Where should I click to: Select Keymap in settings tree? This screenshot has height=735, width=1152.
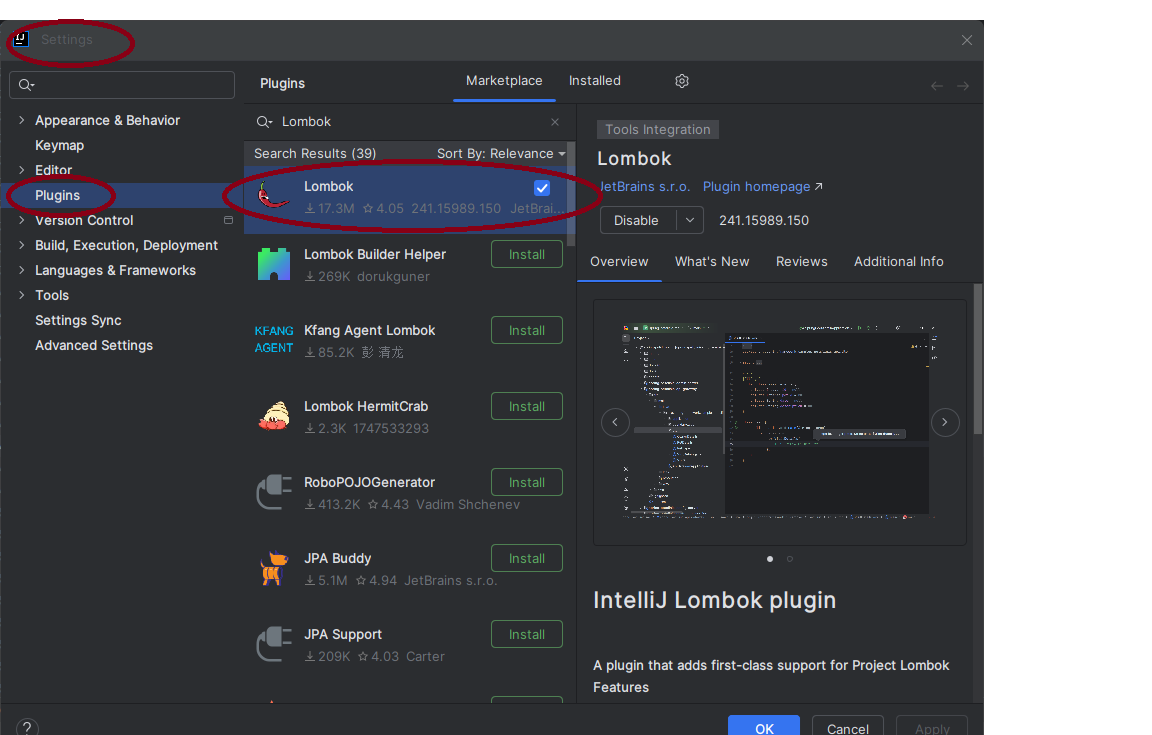click(x=60, y=146)
